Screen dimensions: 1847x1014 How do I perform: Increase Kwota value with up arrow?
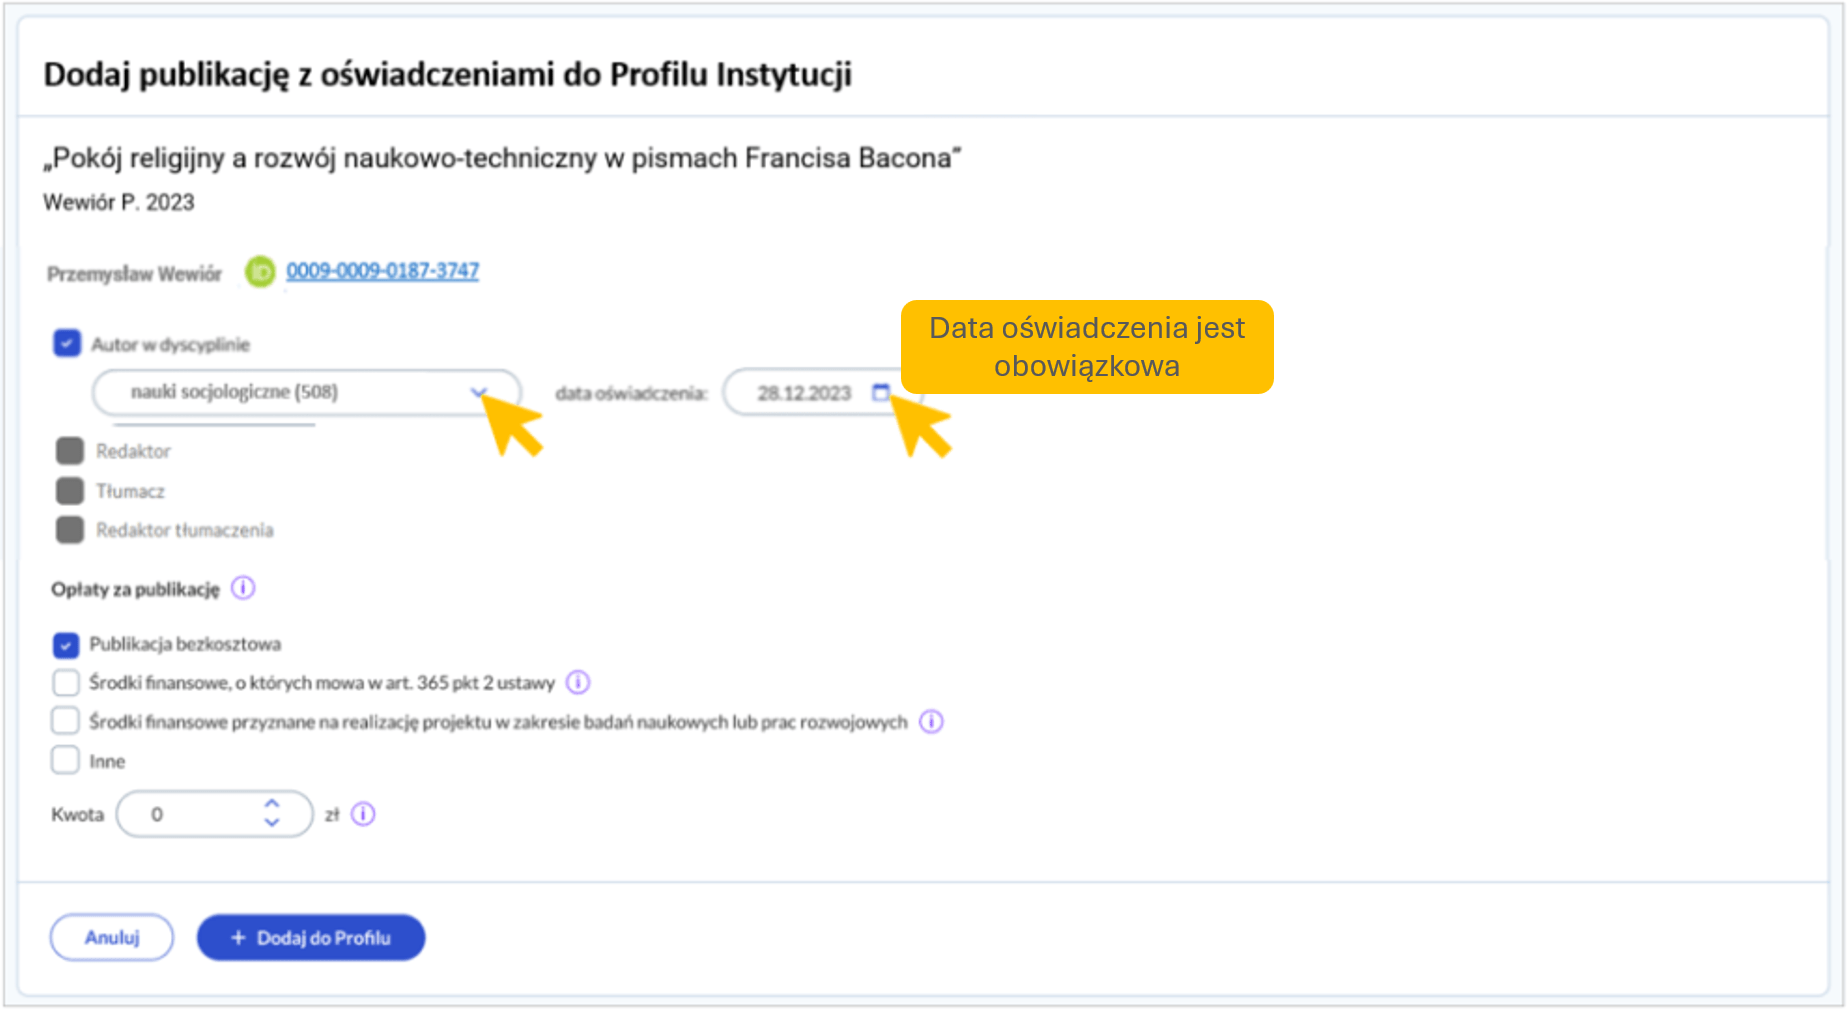click(x=272, y=804)
